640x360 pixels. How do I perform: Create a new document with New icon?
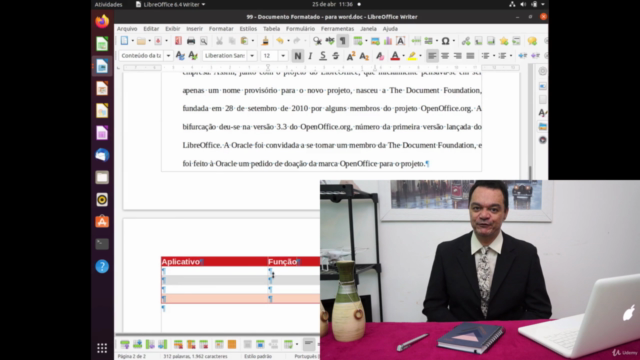coord(124,41)
